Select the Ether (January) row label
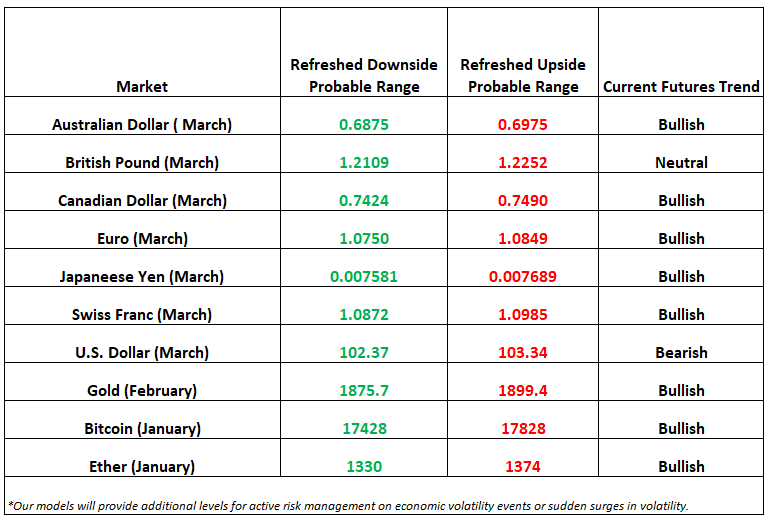Image resolution: width=772 pixels, height=518 pixels. (x=142, y=466)
